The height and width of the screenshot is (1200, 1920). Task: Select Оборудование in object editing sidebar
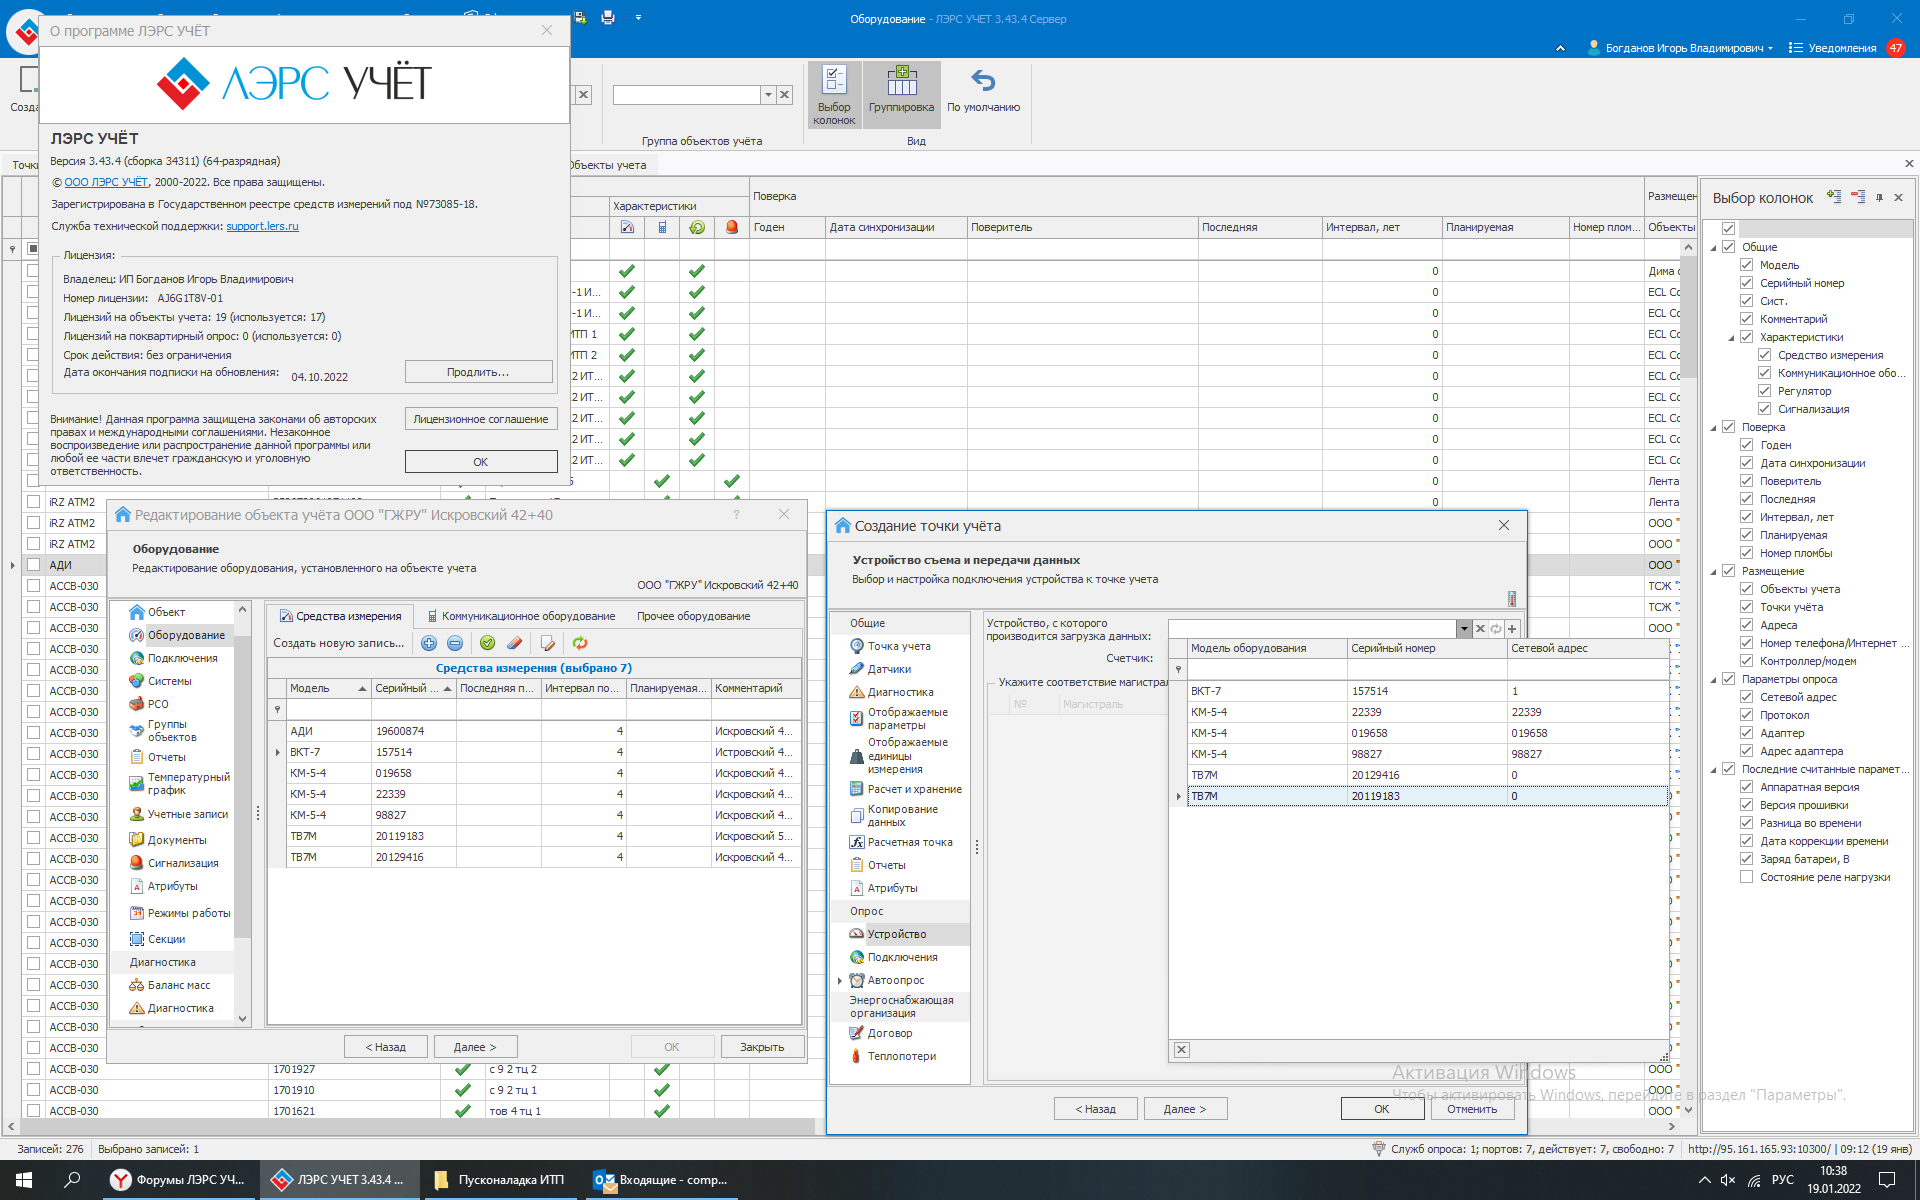click(176, 635)
